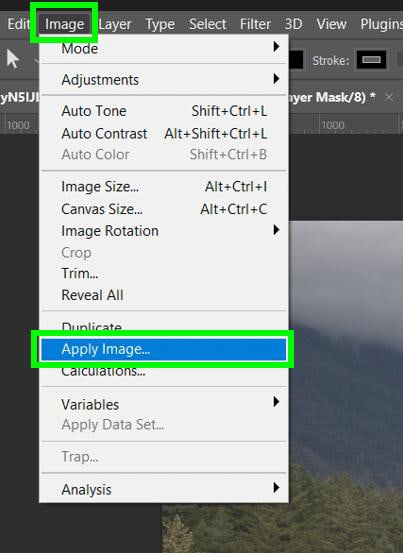
Task: Open the Layer menu
Action: 115,24
